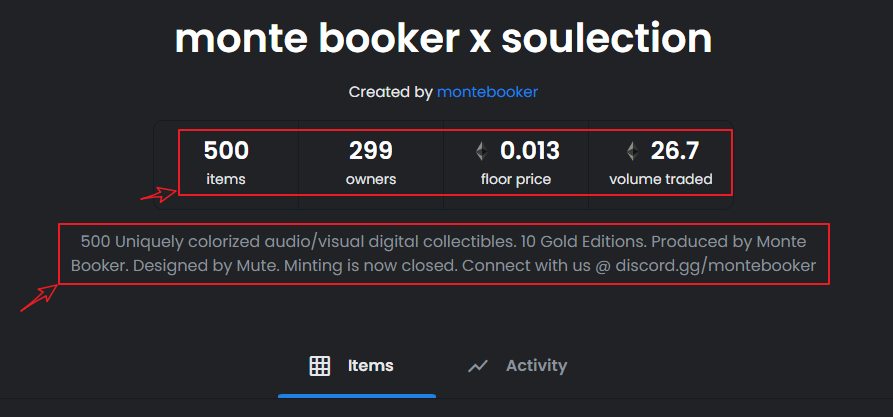The image size is (893, 417).
Task: Click the 299 owners count
Action: coord(371,151)
